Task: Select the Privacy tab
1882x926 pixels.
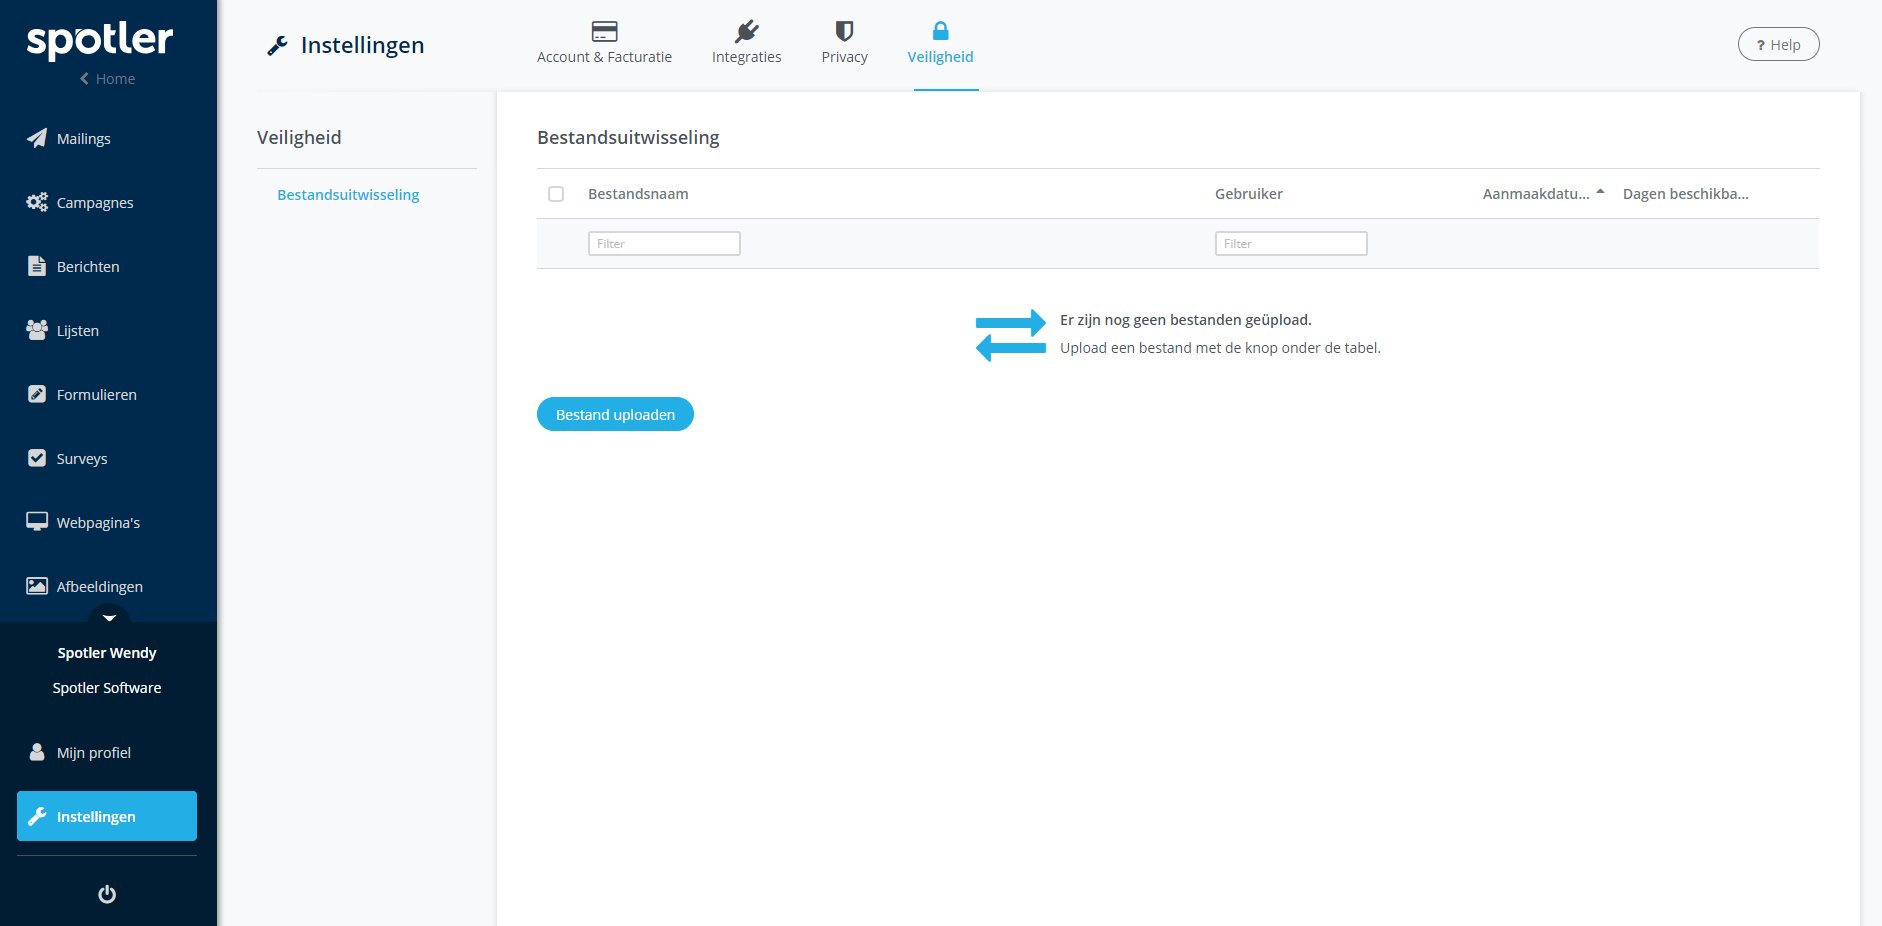Action: (x=844, y=44)
